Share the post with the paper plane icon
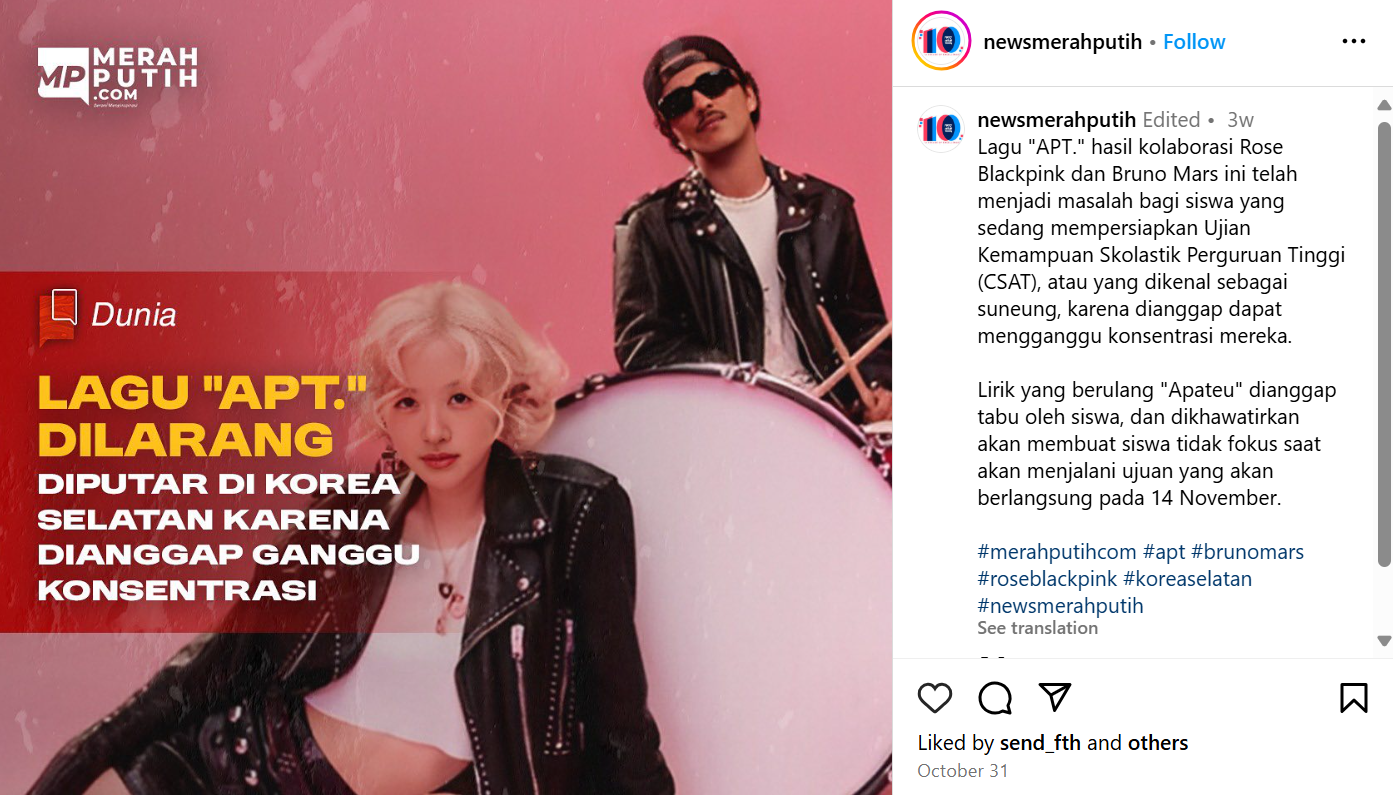The height and width of the screenshot is (795, 1393). point(1055,697)
